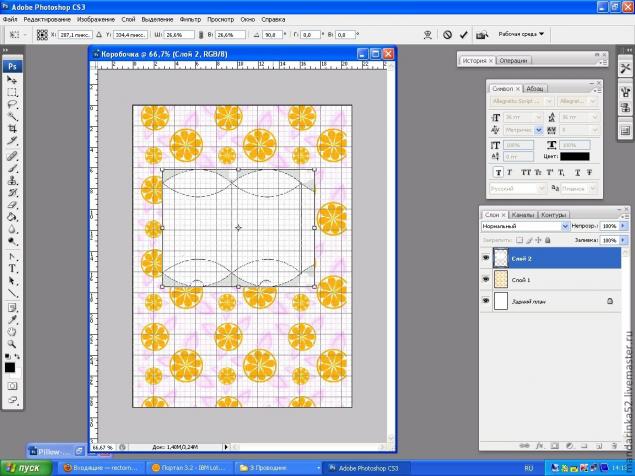Cancel the transform in options bar
The width and height of the screenshot is (635, 476).
(447, 35)
